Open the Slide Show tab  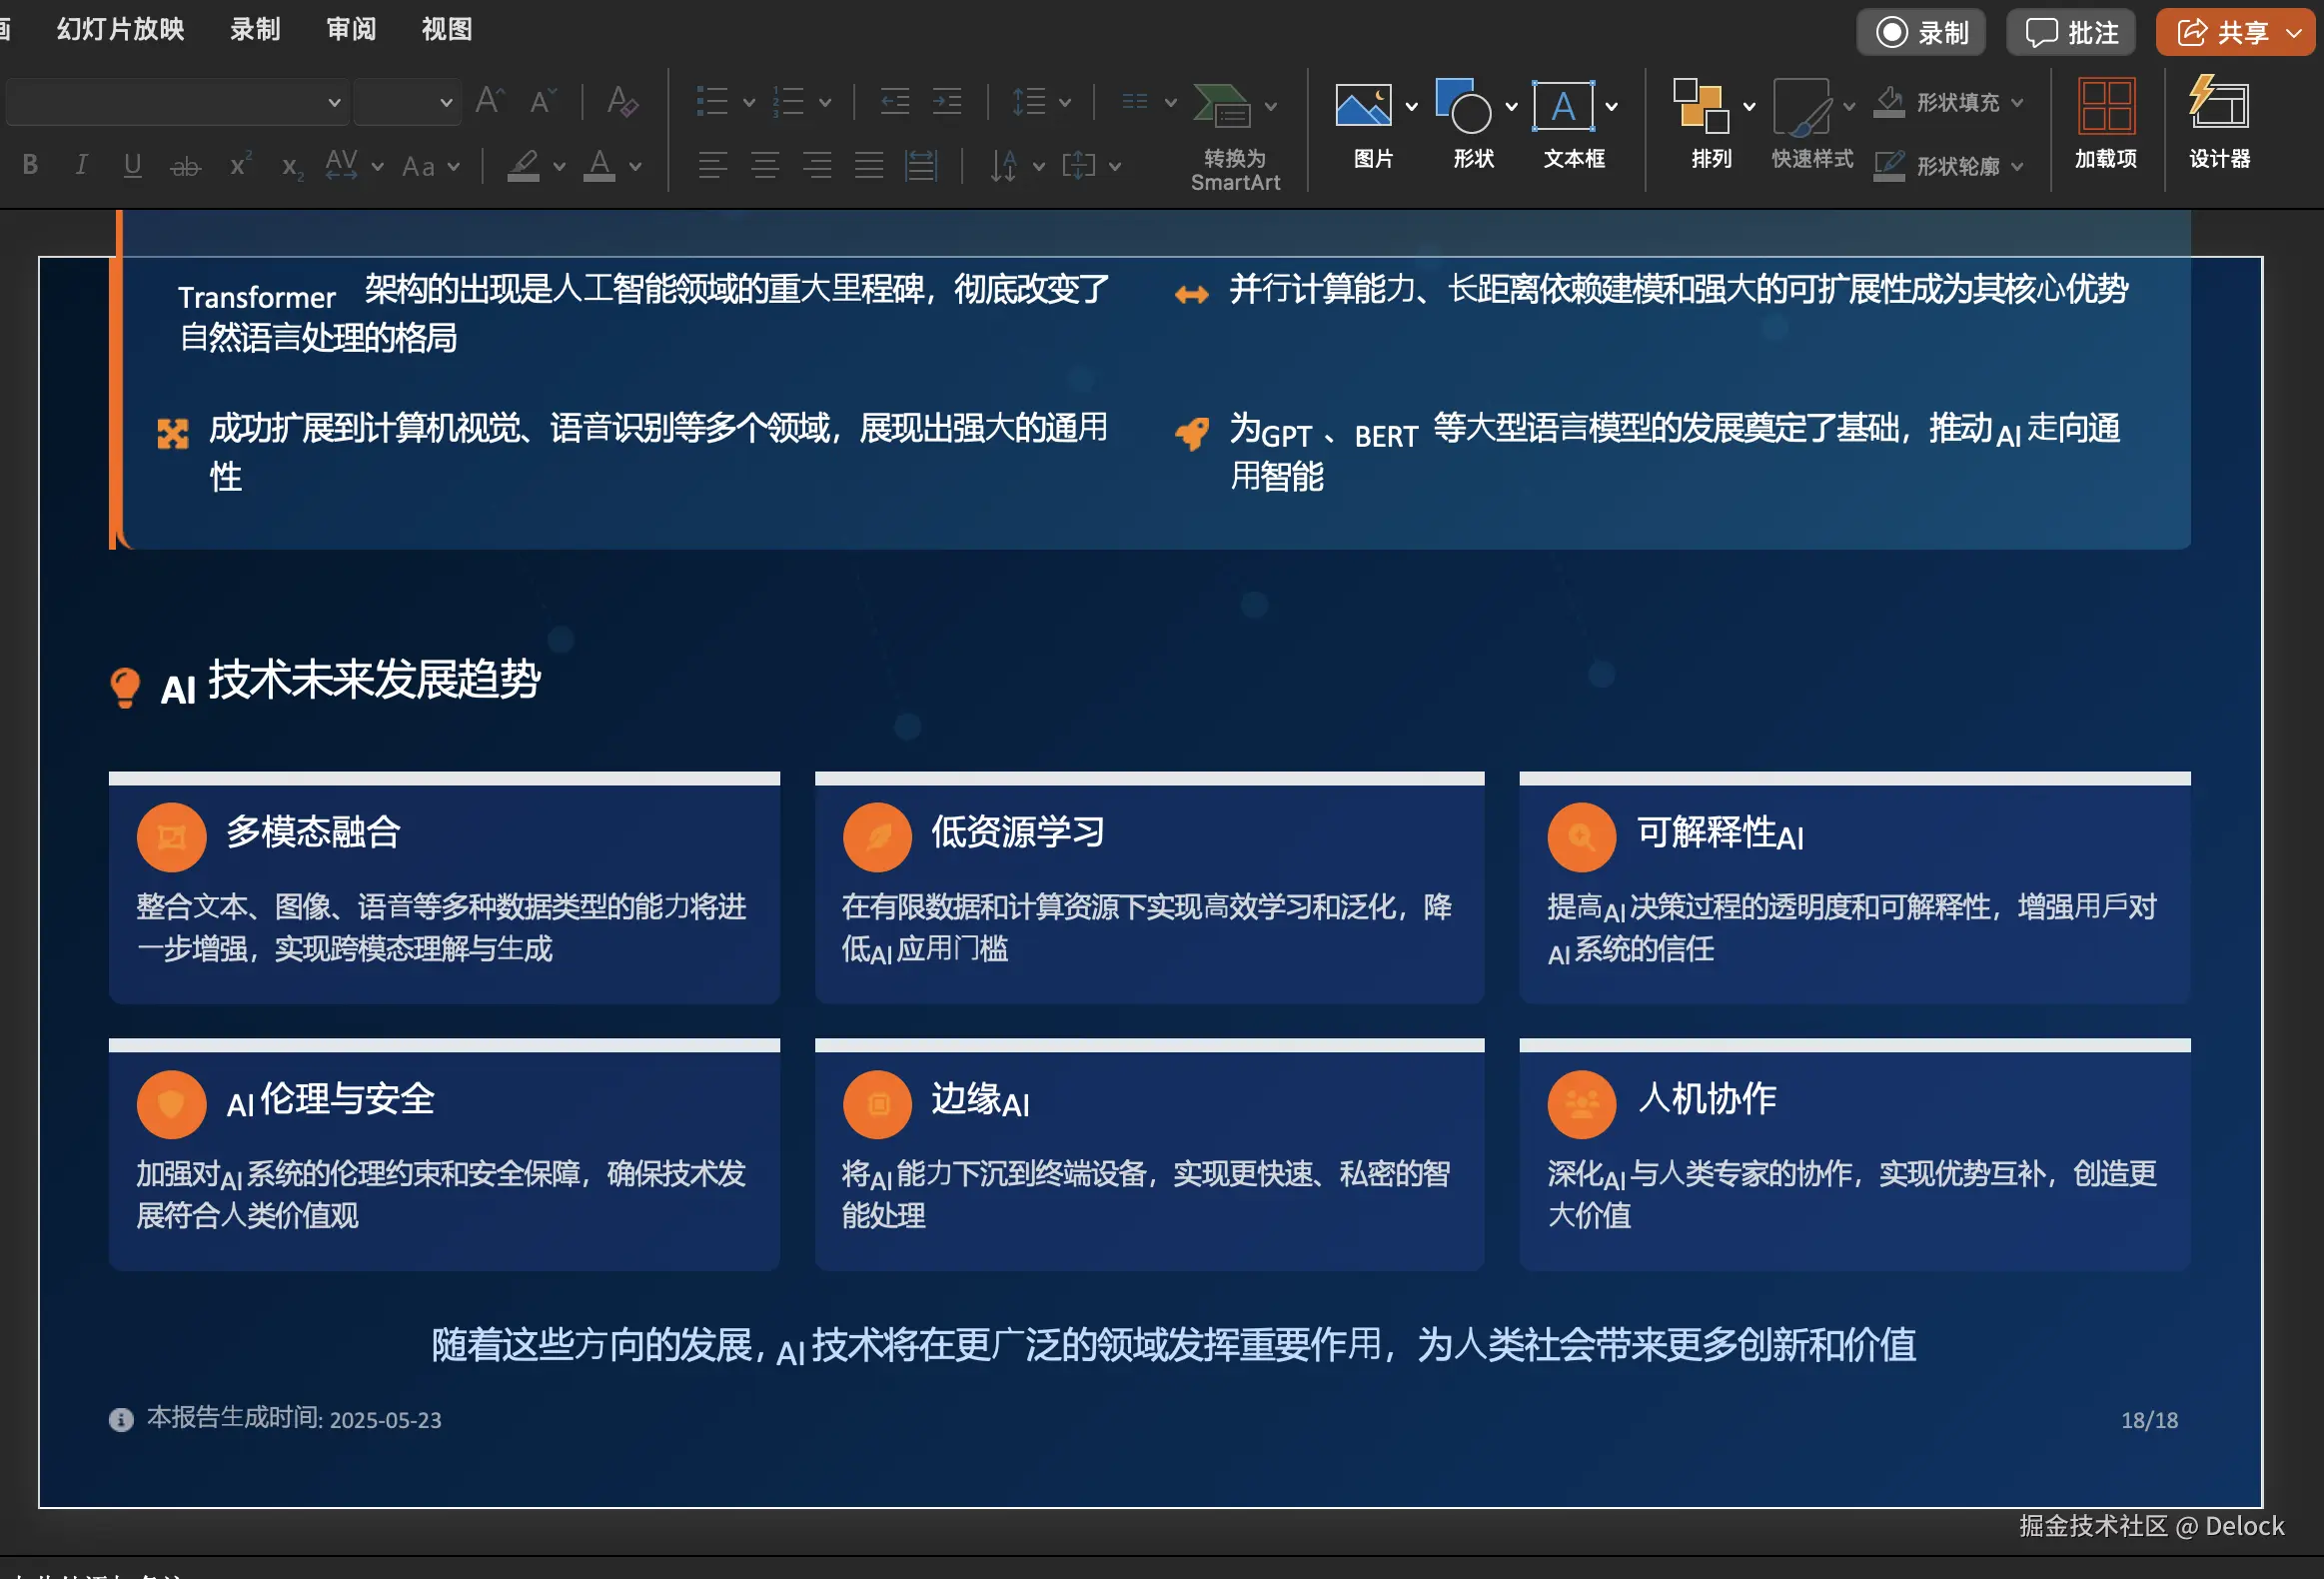point(120,30)
